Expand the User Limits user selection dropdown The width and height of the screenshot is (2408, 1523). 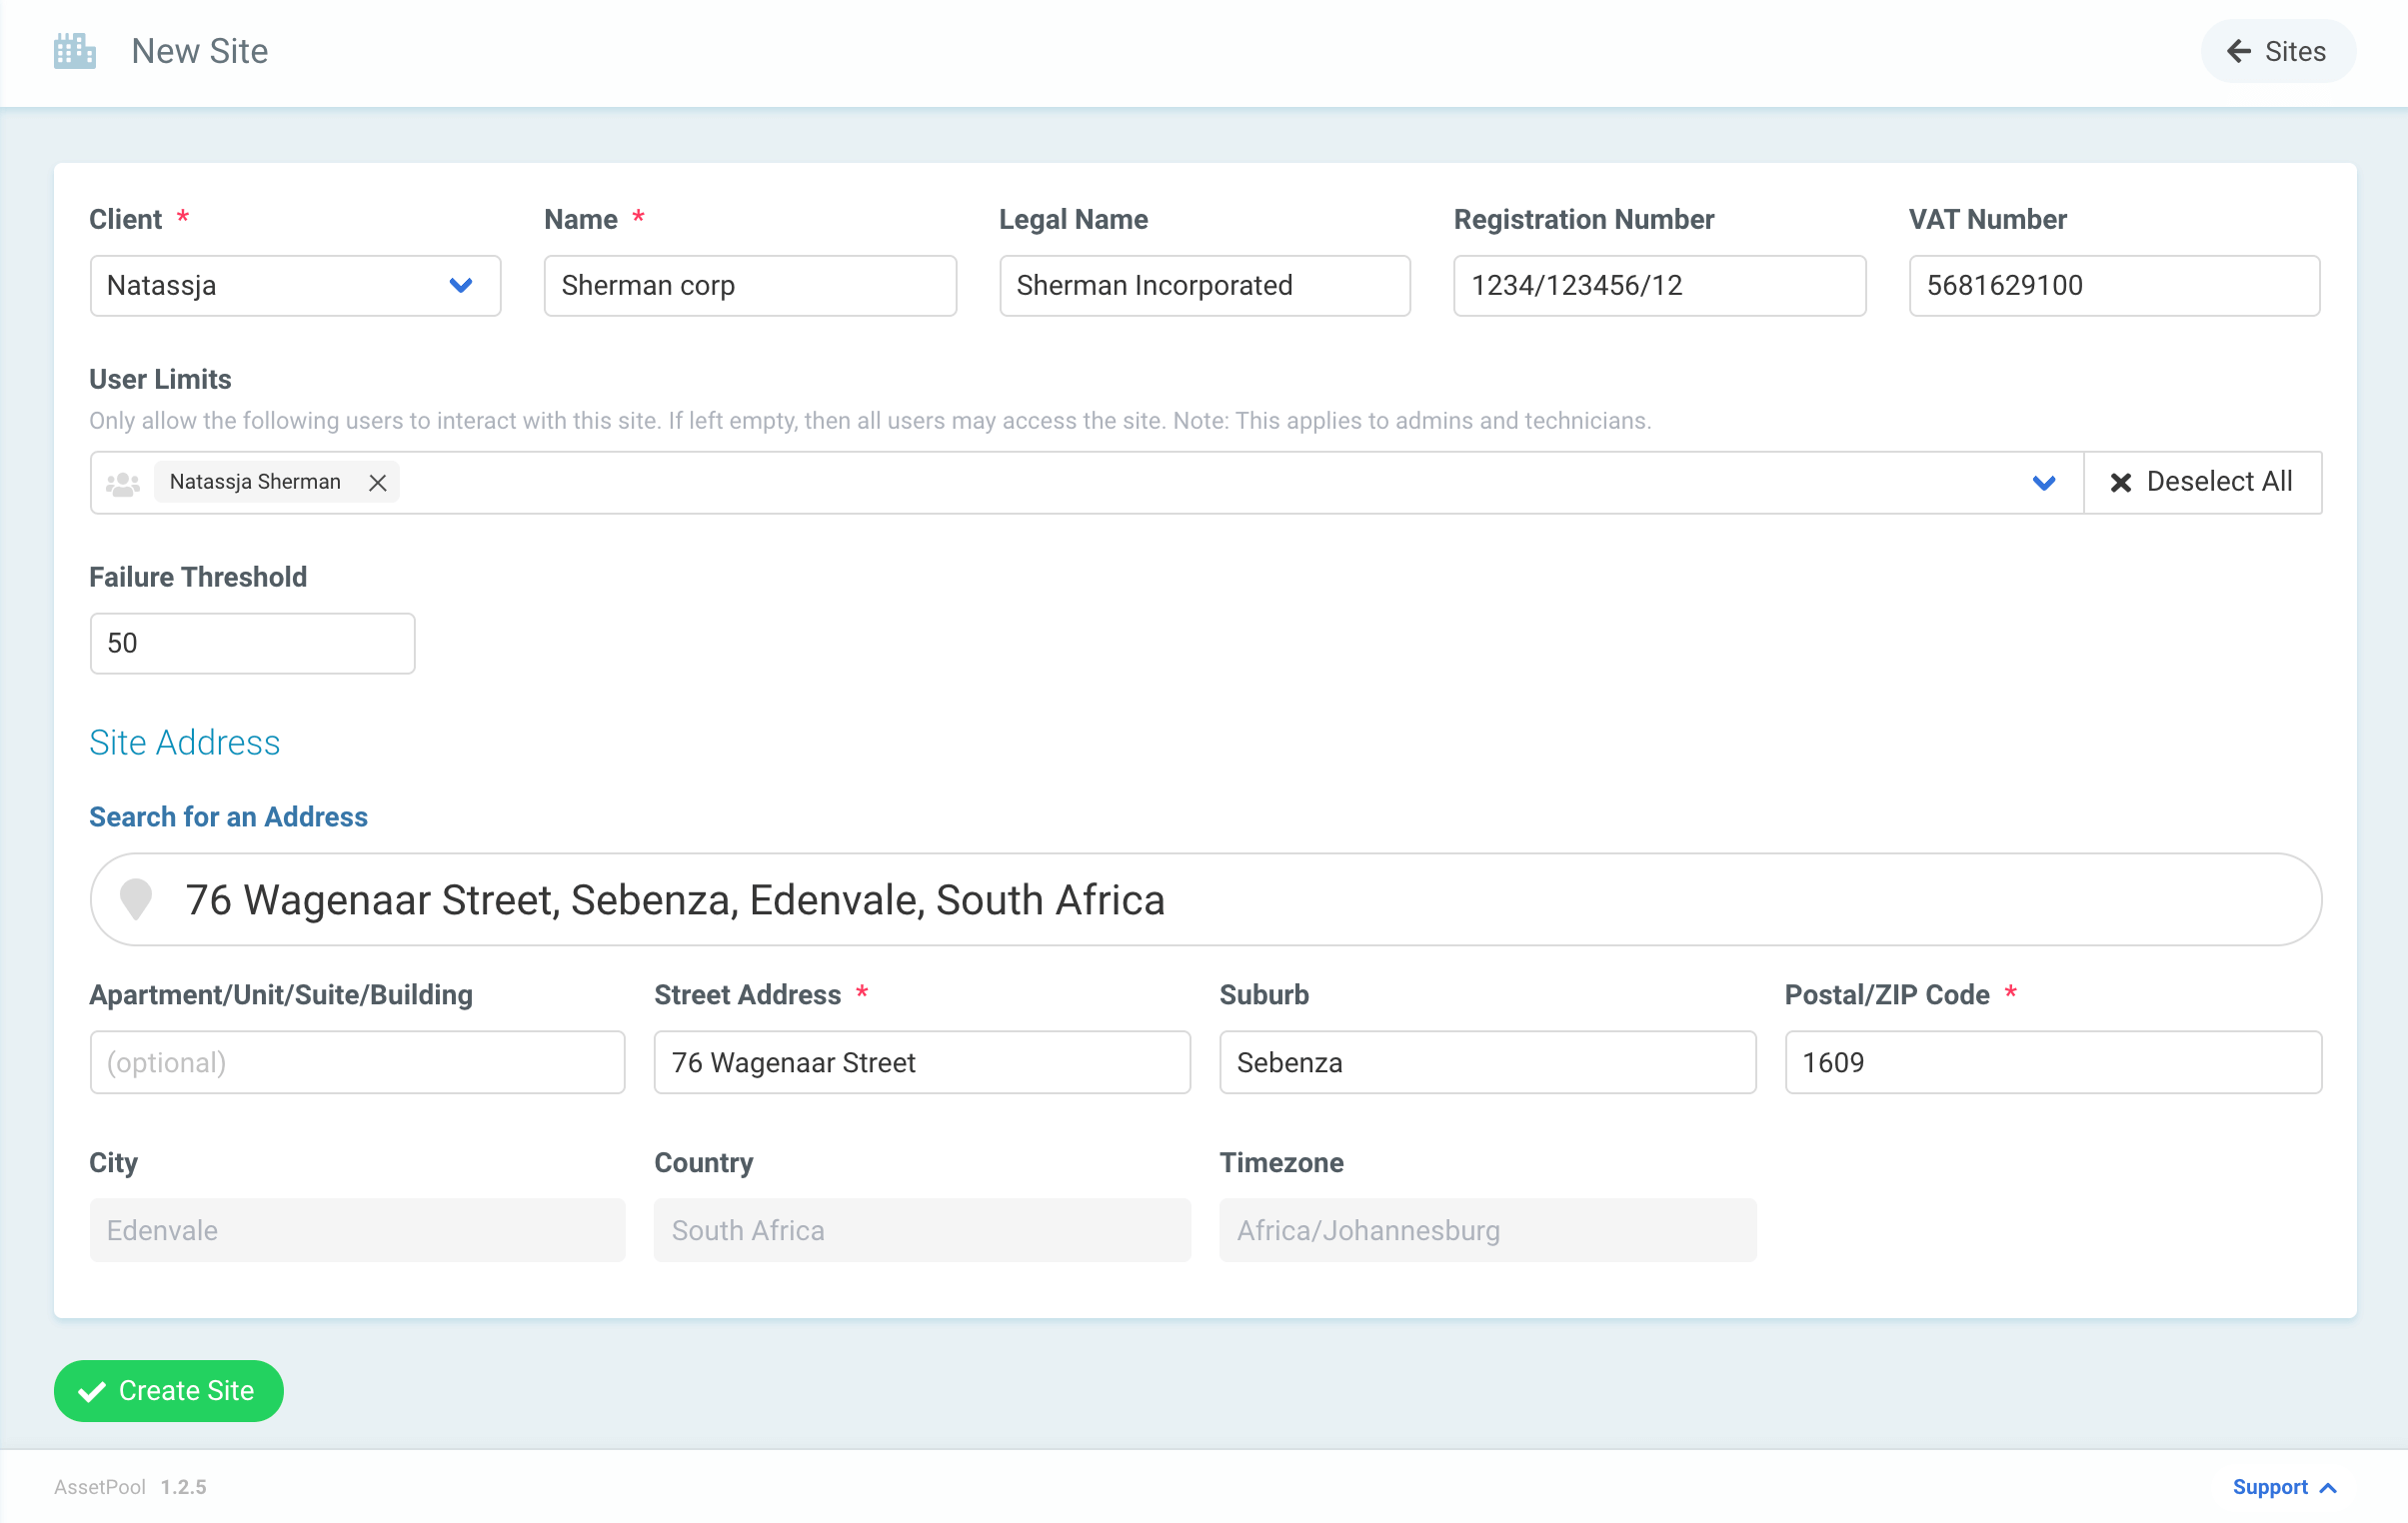[x=2044, y=482]
